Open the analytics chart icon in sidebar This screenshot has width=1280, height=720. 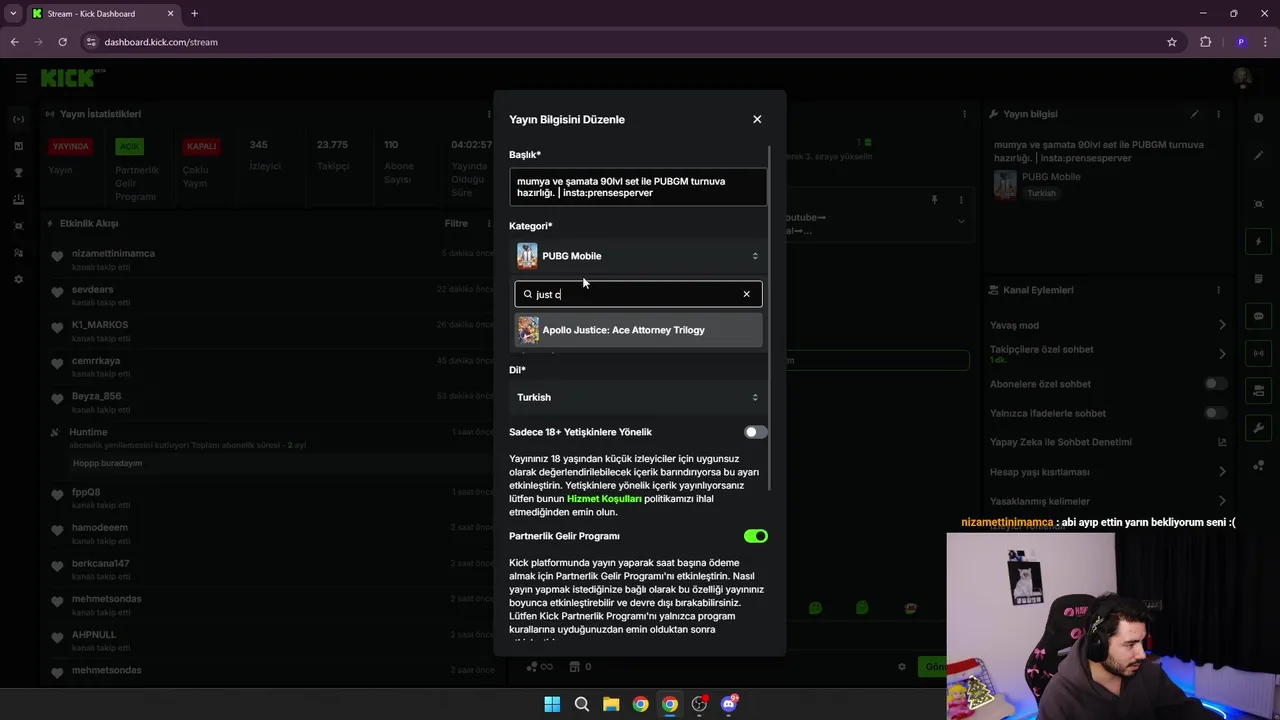[18, 146]
